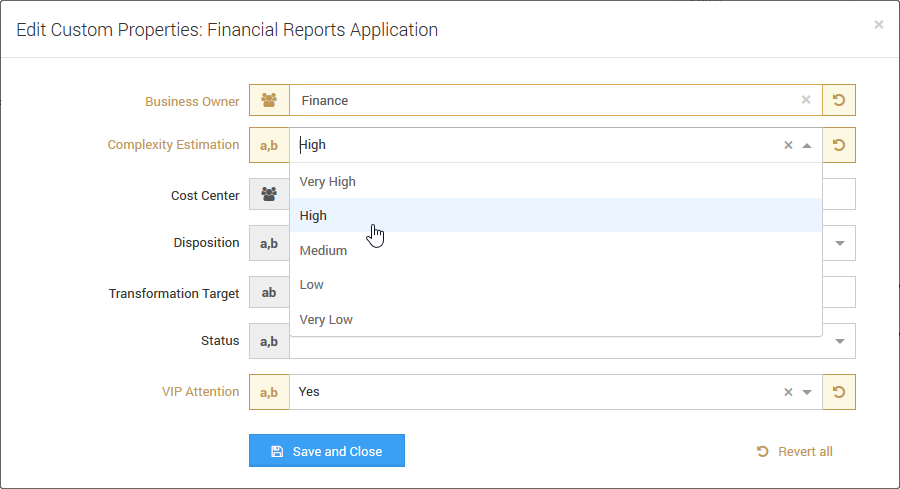
Task: Clear the VIP Attention Yes value
Action: pos(788,392)
